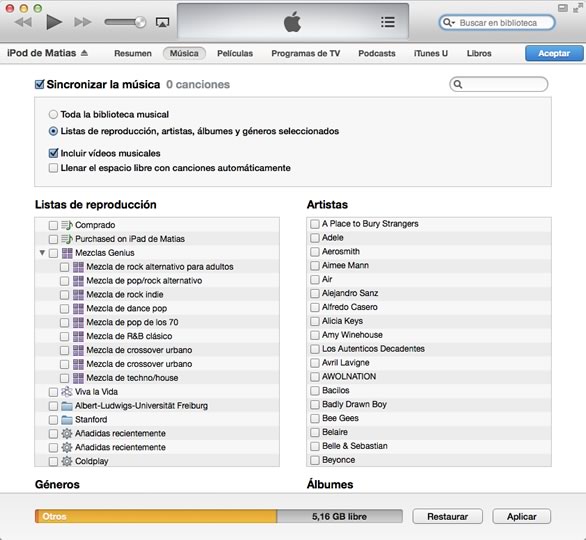The height and width of the screenshot is (540, 586).
Task: Click Genius icon for Mezcla de rock indie
Action: (78, 295)
